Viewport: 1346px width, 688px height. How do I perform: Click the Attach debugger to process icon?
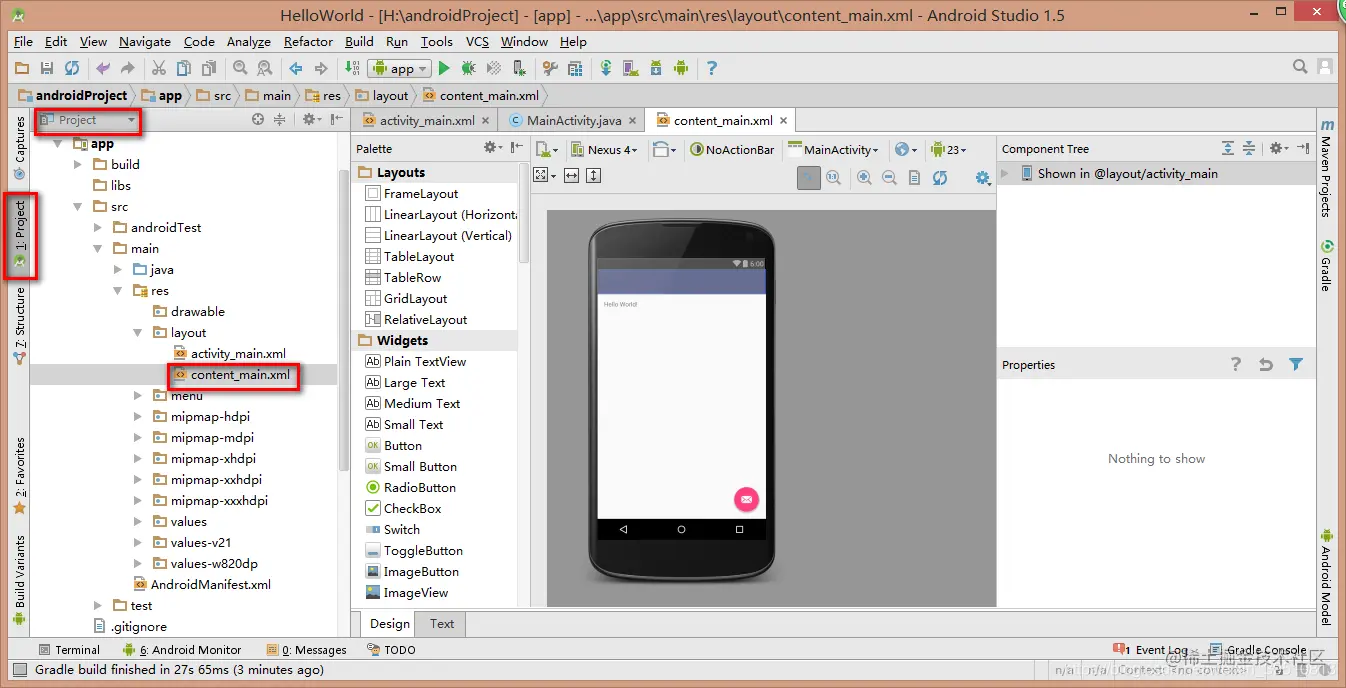[519, 69]
